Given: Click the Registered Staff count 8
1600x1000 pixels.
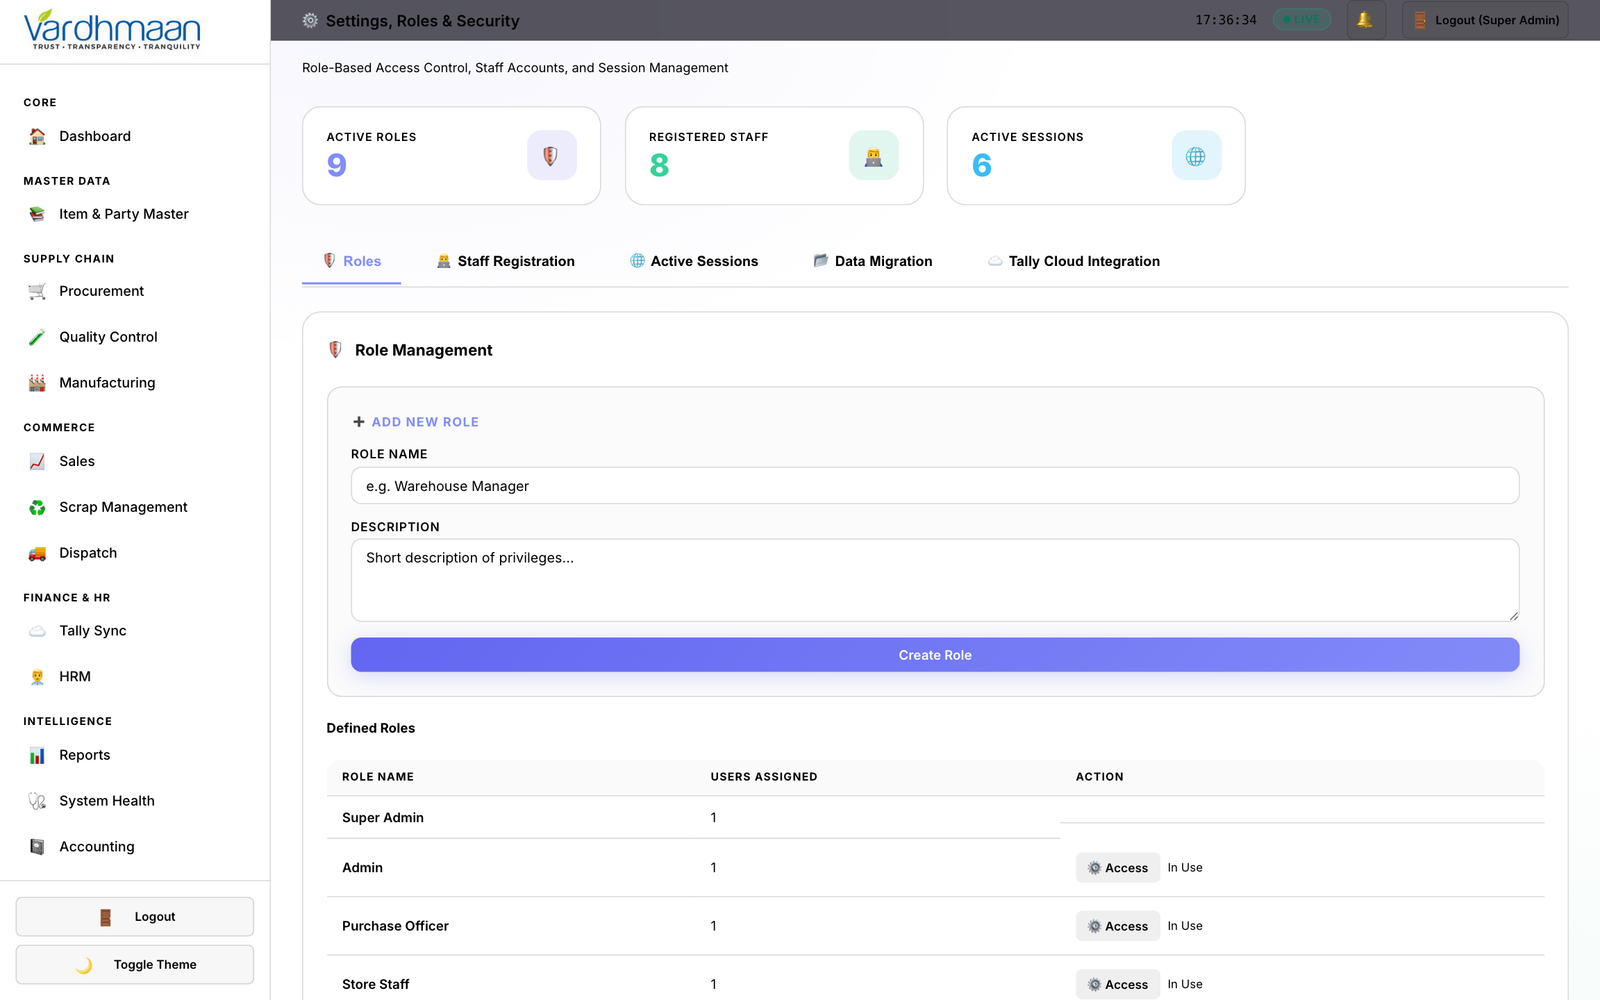Looking at the screenshot, I should (659, 165).
